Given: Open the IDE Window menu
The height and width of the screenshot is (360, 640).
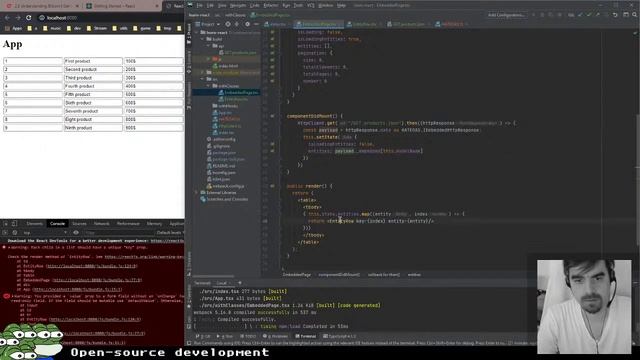Looking at the screenshot, I should tap(326, 5).
